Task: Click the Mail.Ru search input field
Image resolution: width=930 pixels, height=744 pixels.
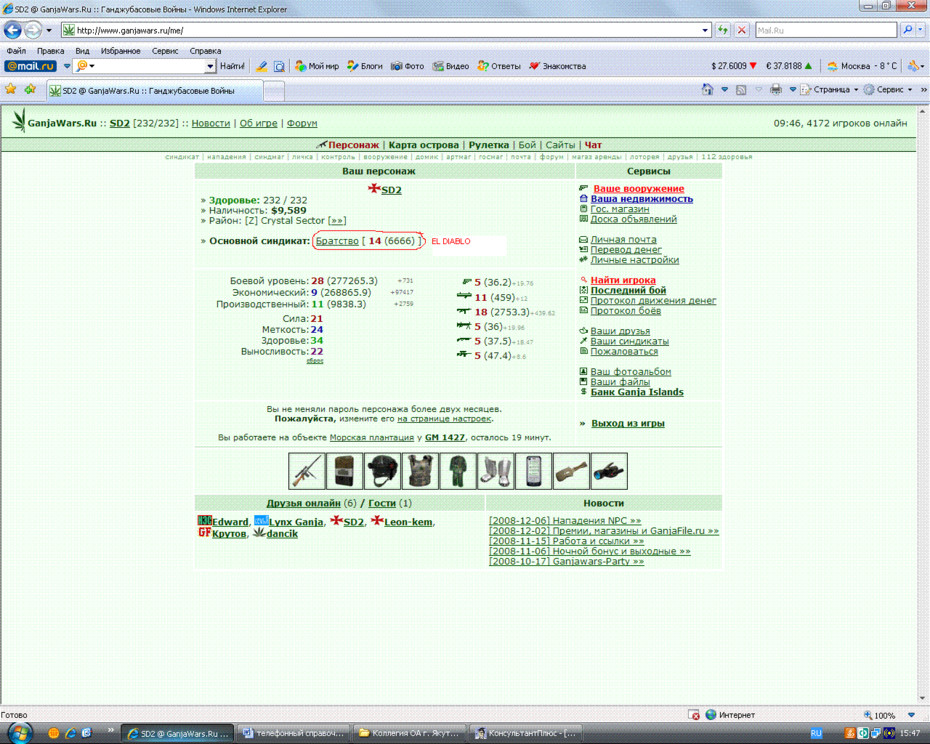Action: point(826,30)
